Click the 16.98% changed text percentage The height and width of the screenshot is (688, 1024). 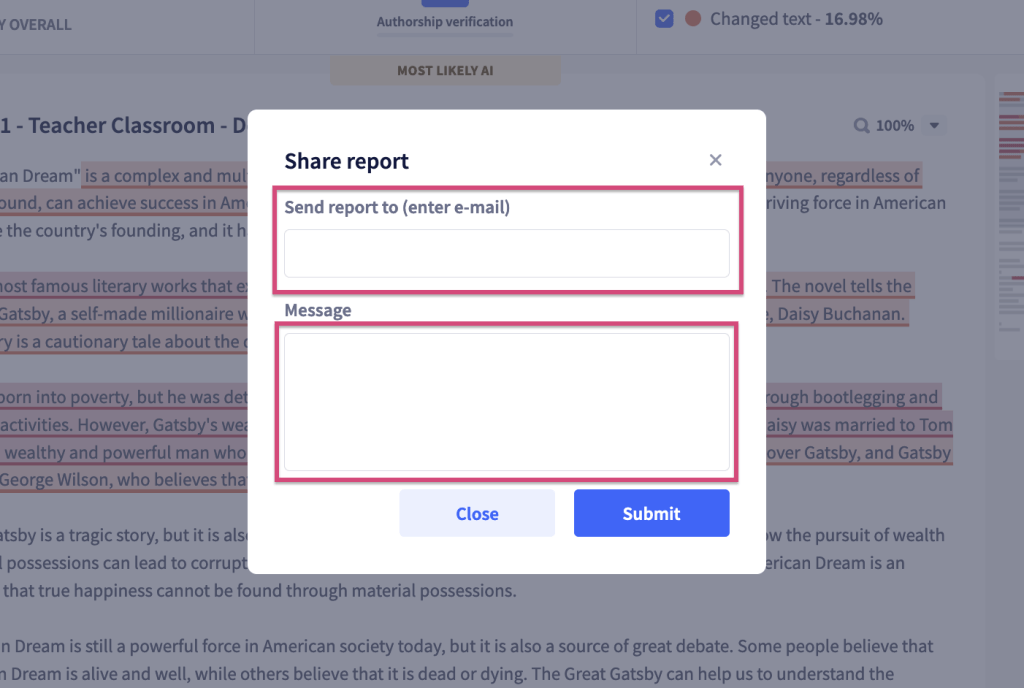853,19
